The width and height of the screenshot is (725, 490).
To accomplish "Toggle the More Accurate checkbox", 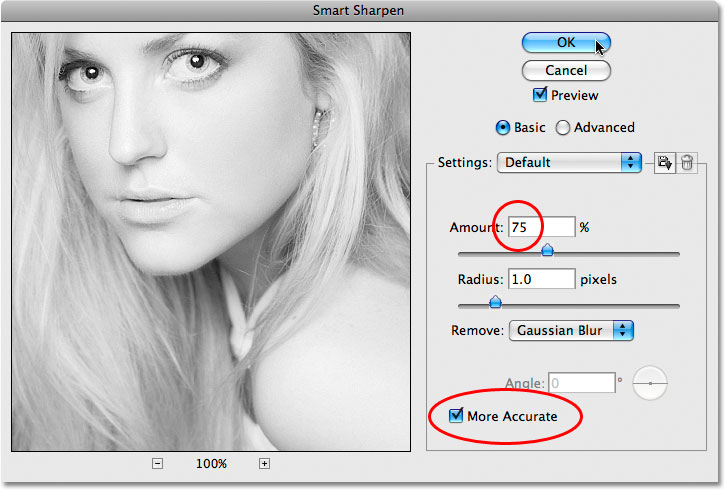I will 456,416.
